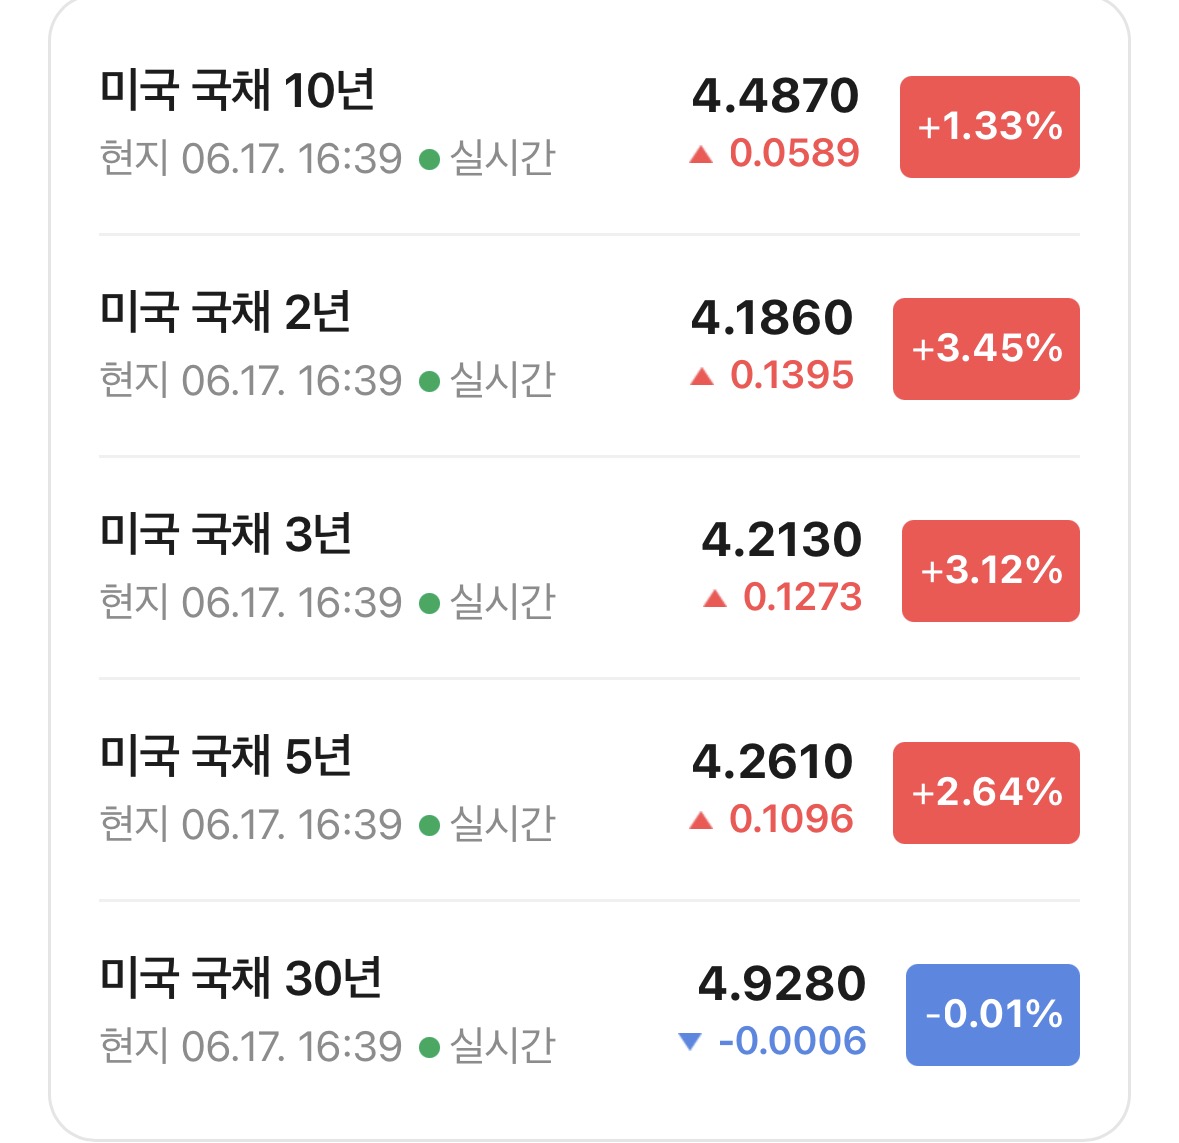1179x1143 pixels.
Task: Click the up arrow beside 0.1096
Action: pyautogui.click(x=701, y=820)
